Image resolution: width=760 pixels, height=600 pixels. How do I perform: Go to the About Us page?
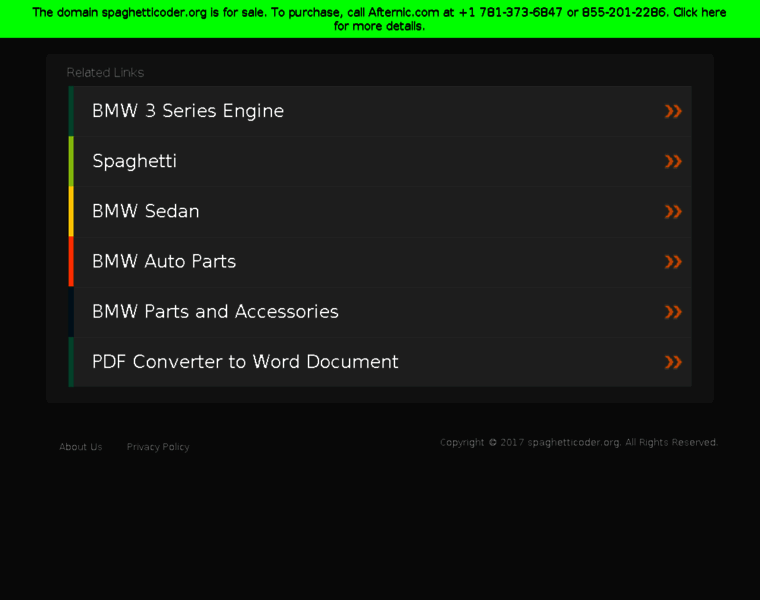pyautogui.click(x=80, y=447)
